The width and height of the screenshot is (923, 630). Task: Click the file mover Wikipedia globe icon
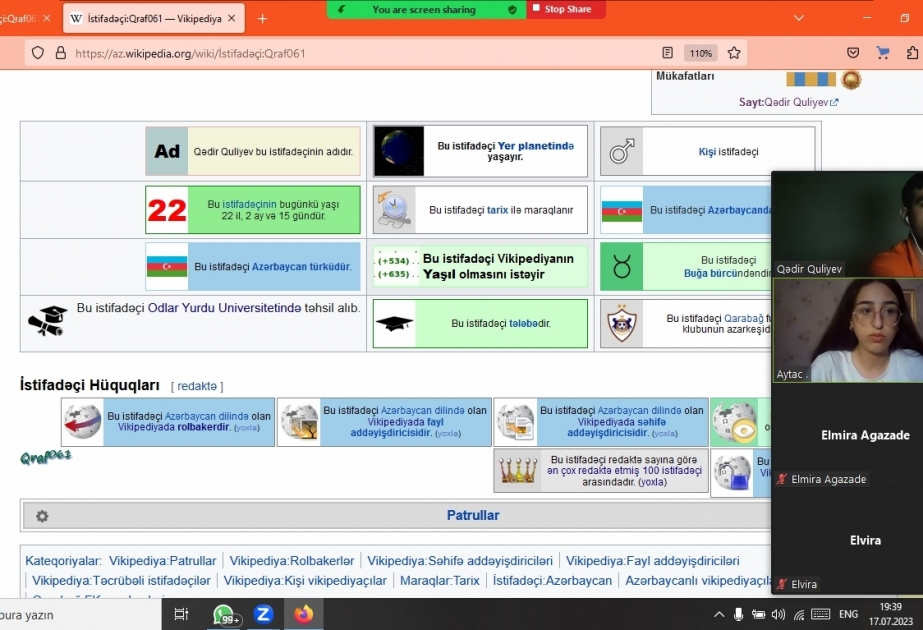[299, 422]
